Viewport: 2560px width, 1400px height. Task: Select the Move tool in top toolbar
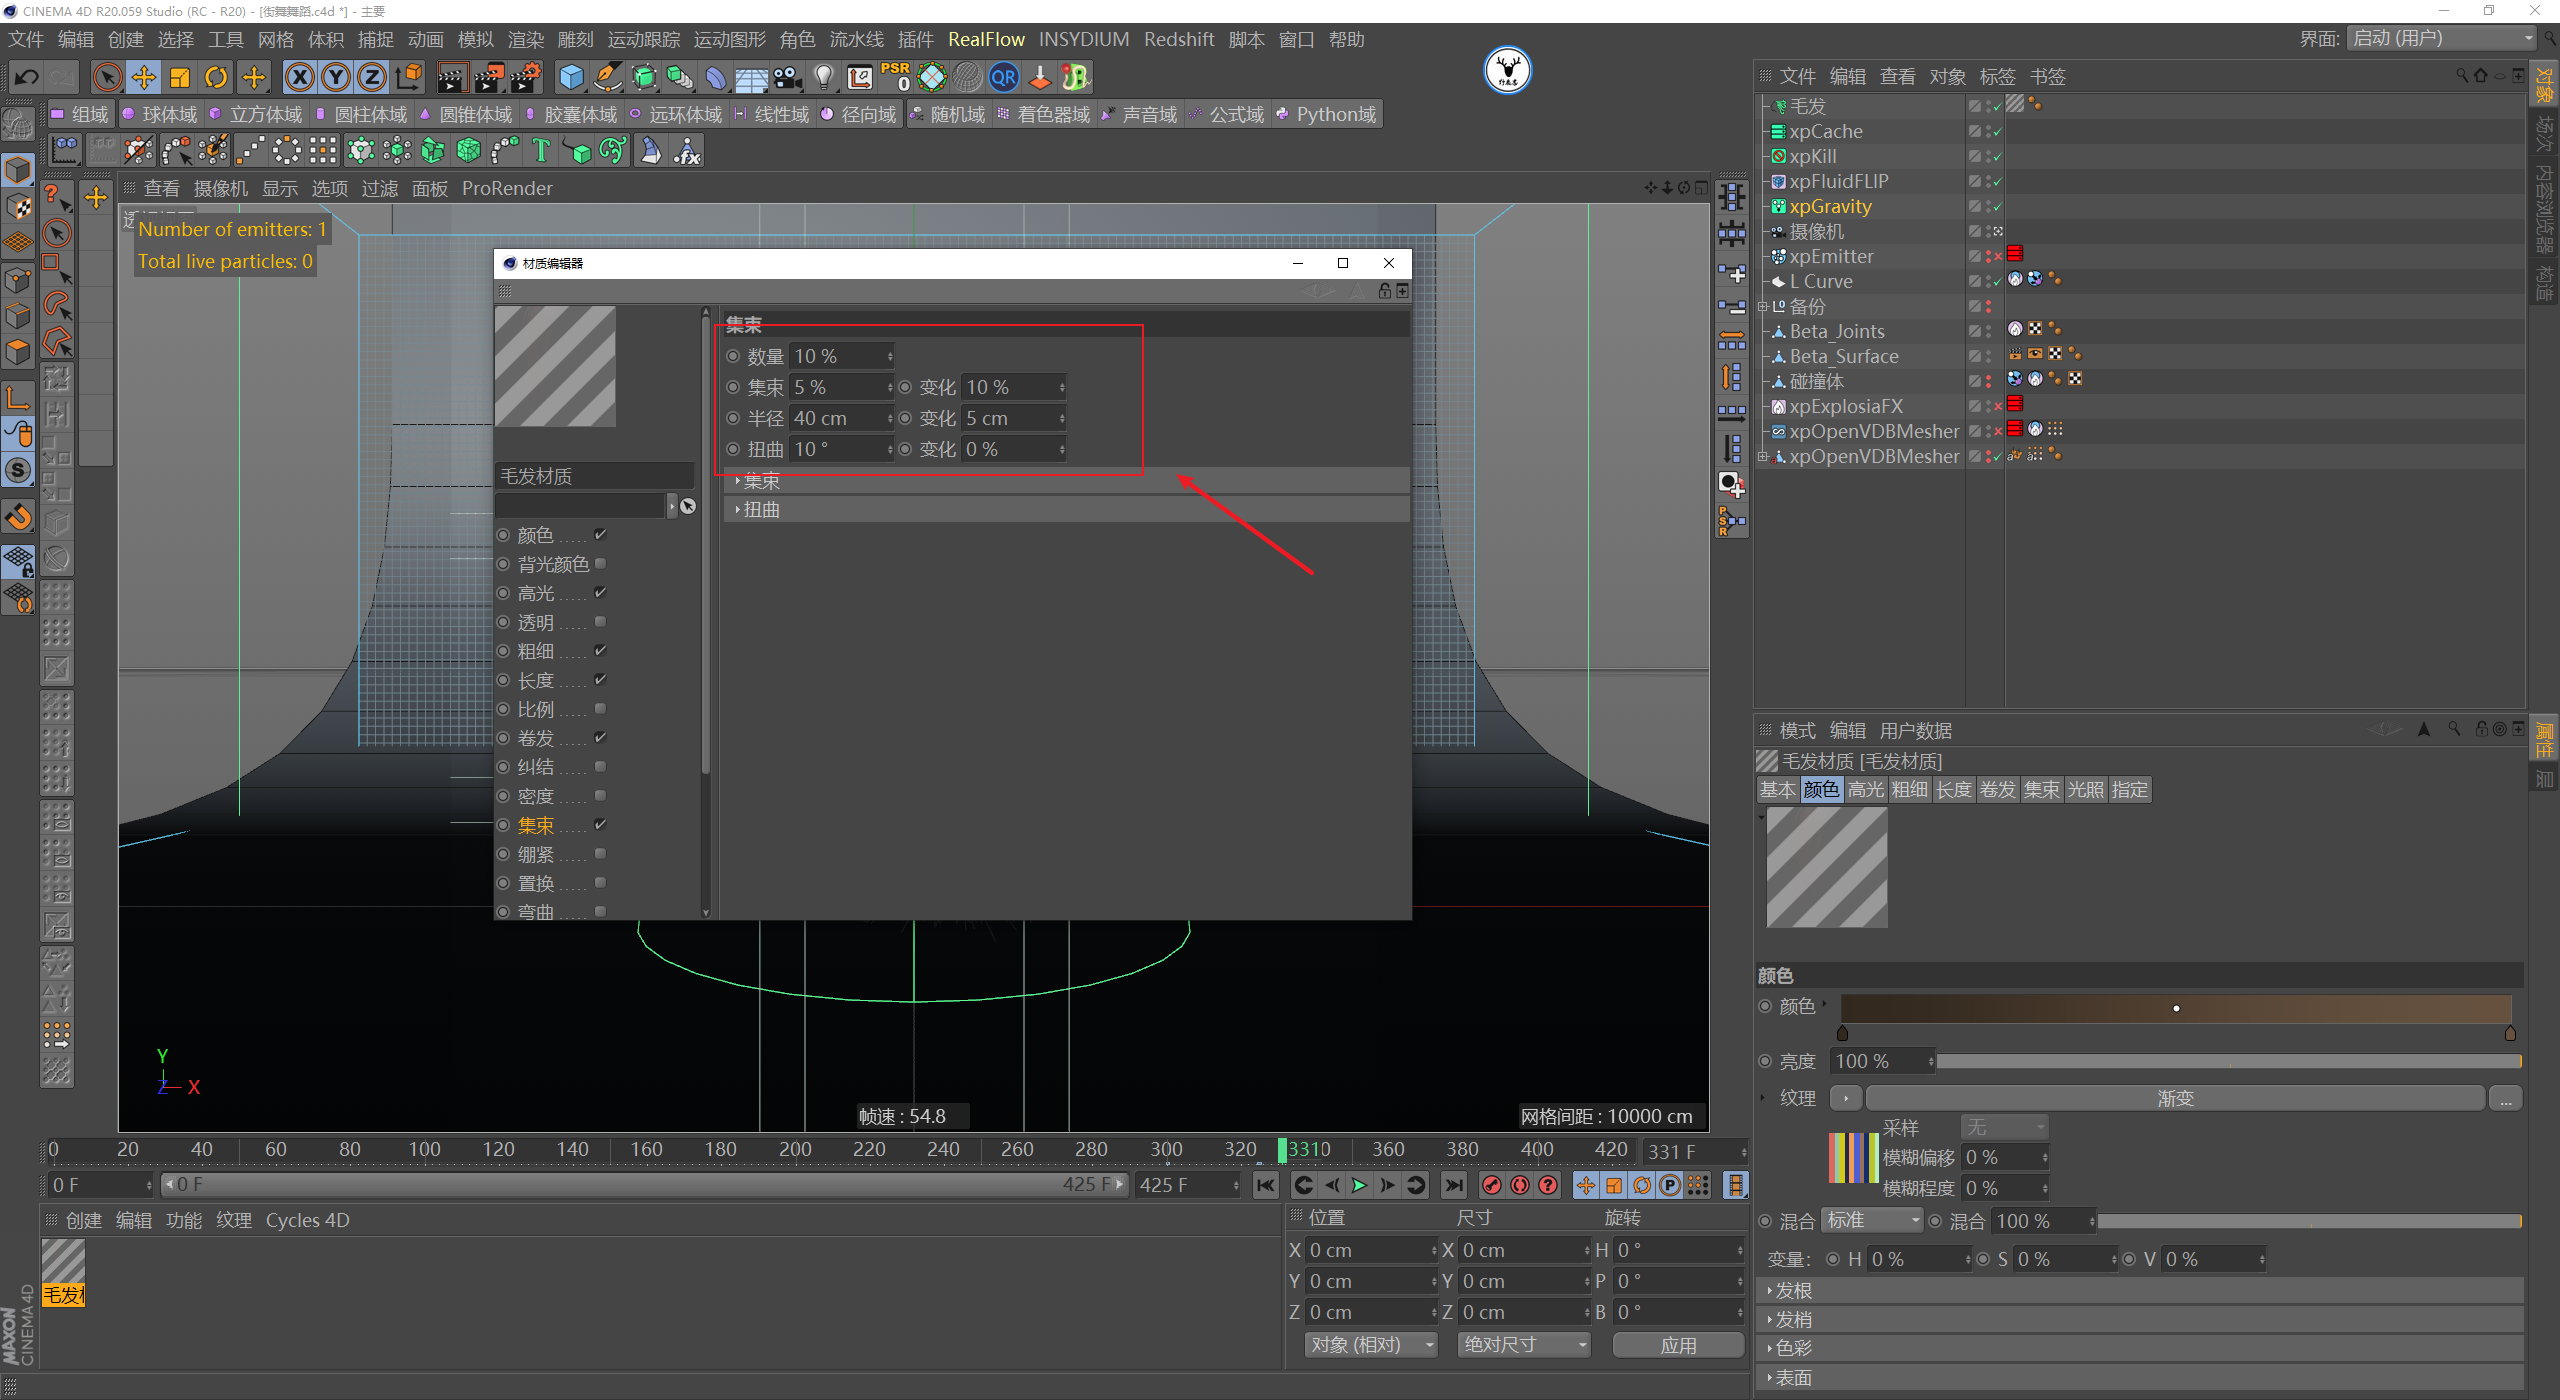(143, 77)
